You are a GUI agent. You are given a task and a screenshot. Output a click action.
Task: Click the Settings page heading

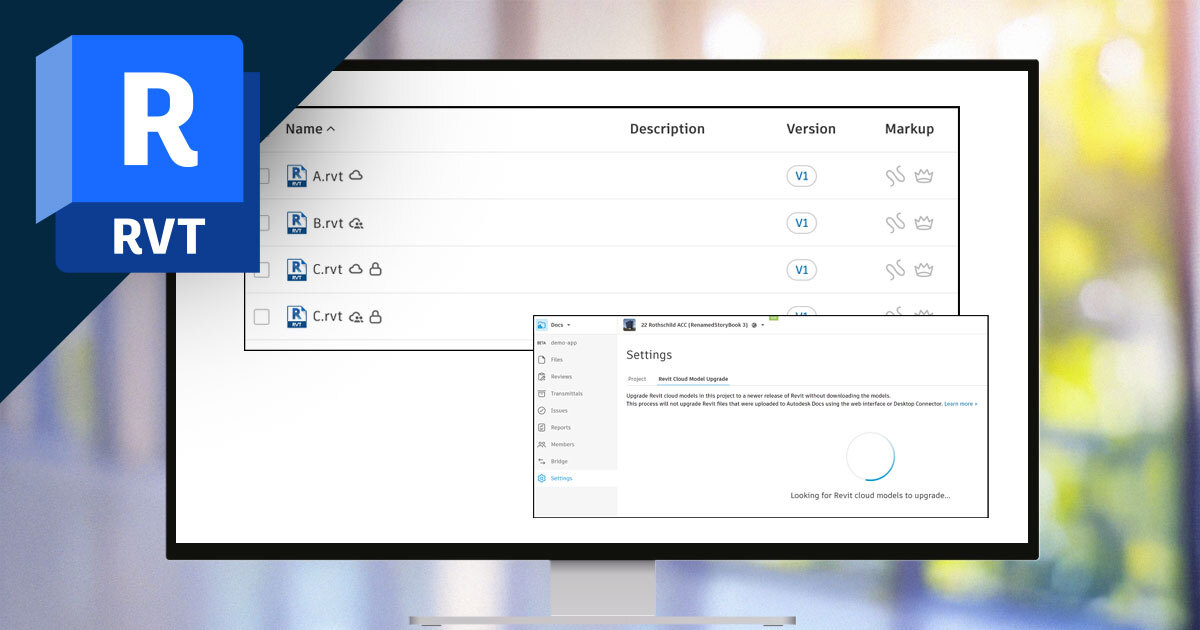[649, 355]
